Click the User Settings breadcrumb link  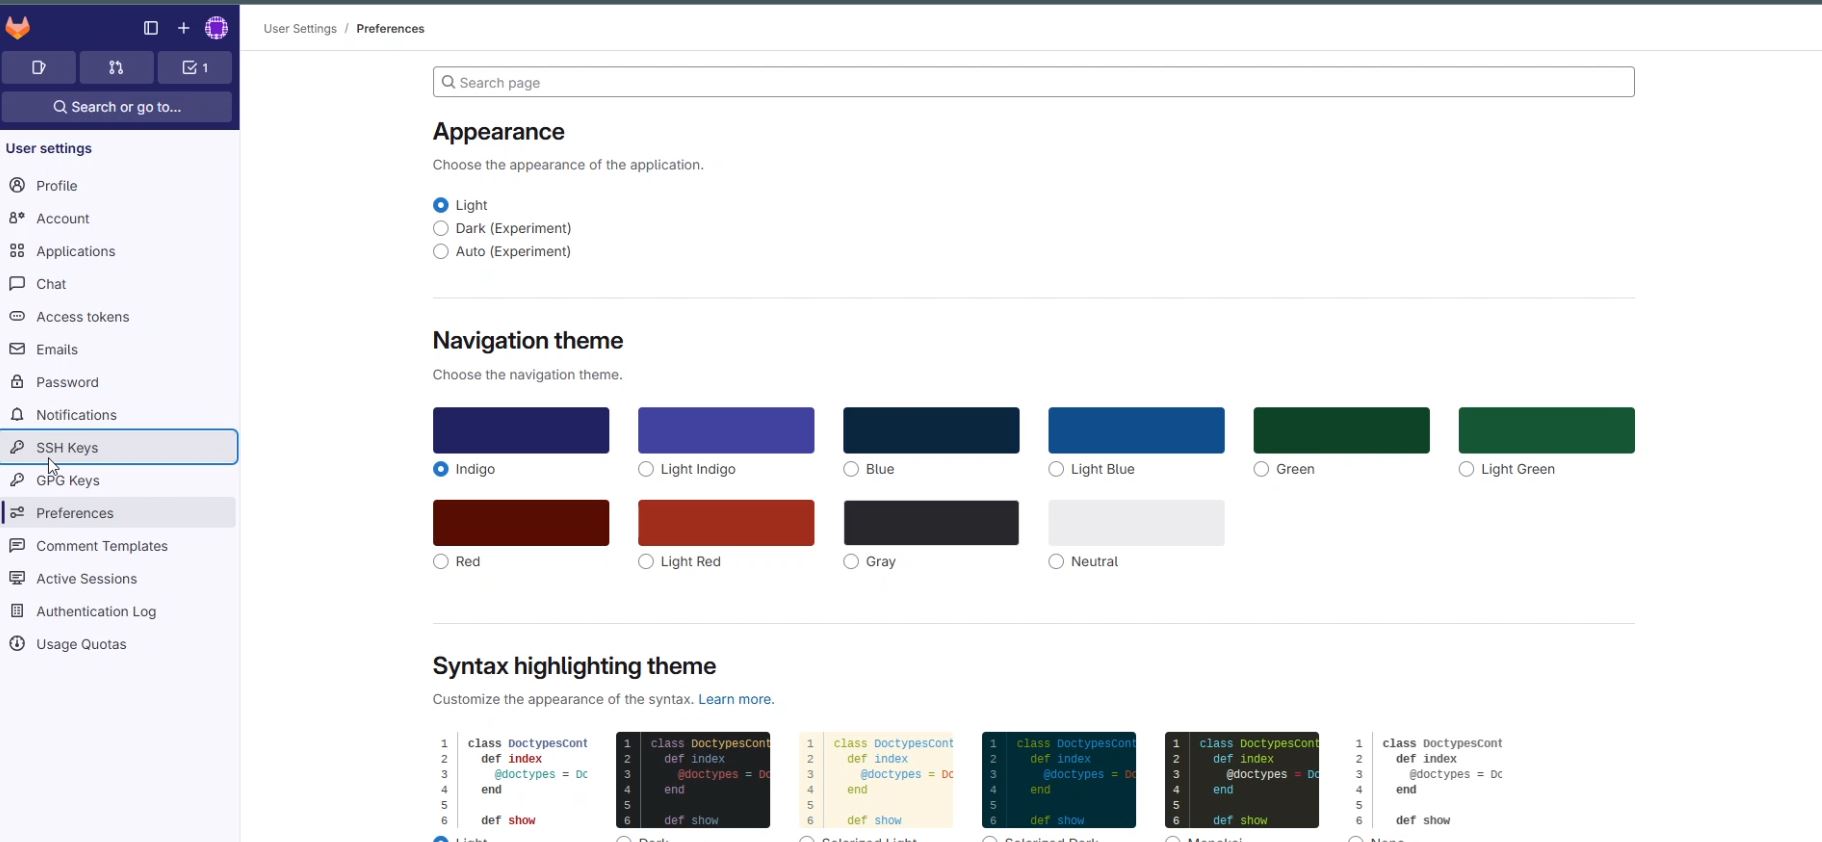point(300,29)
